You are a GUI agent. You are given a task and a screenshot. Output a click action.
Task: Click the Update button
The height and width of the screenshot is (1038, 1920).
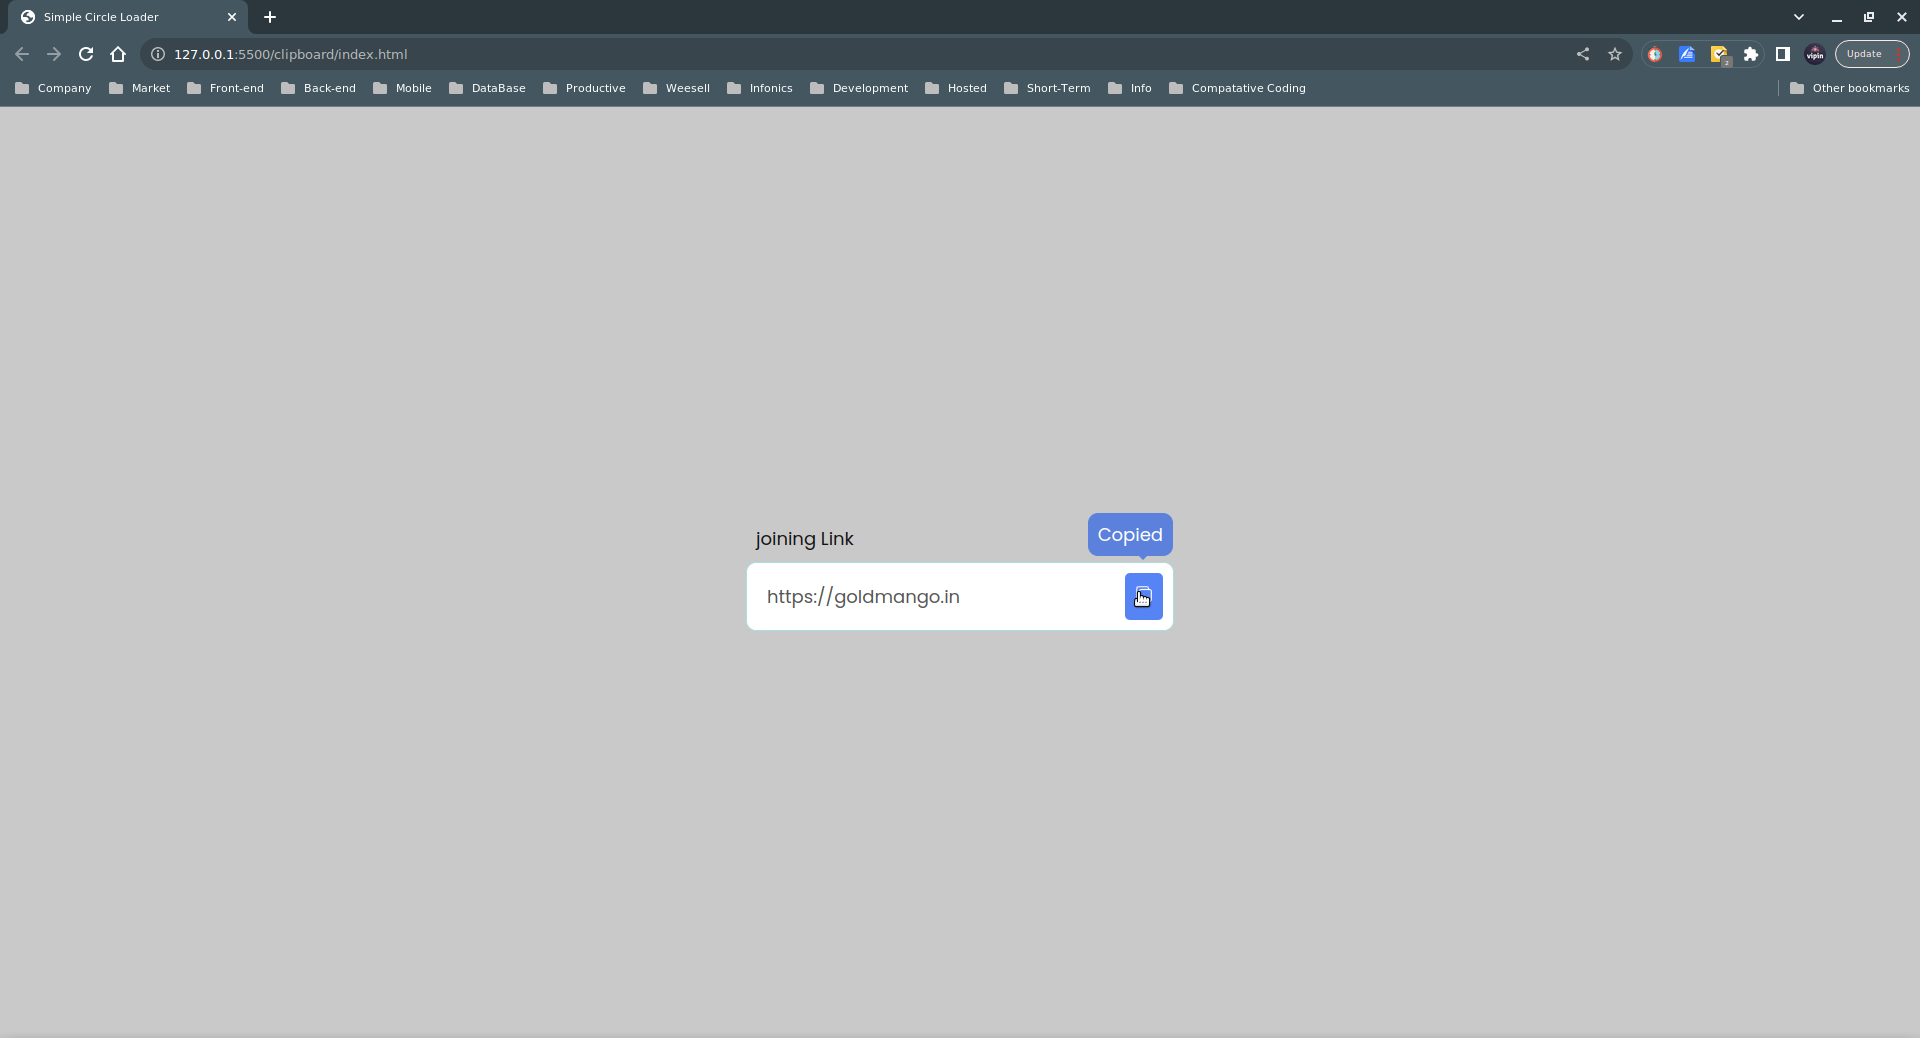click(x=1864, y=54)
